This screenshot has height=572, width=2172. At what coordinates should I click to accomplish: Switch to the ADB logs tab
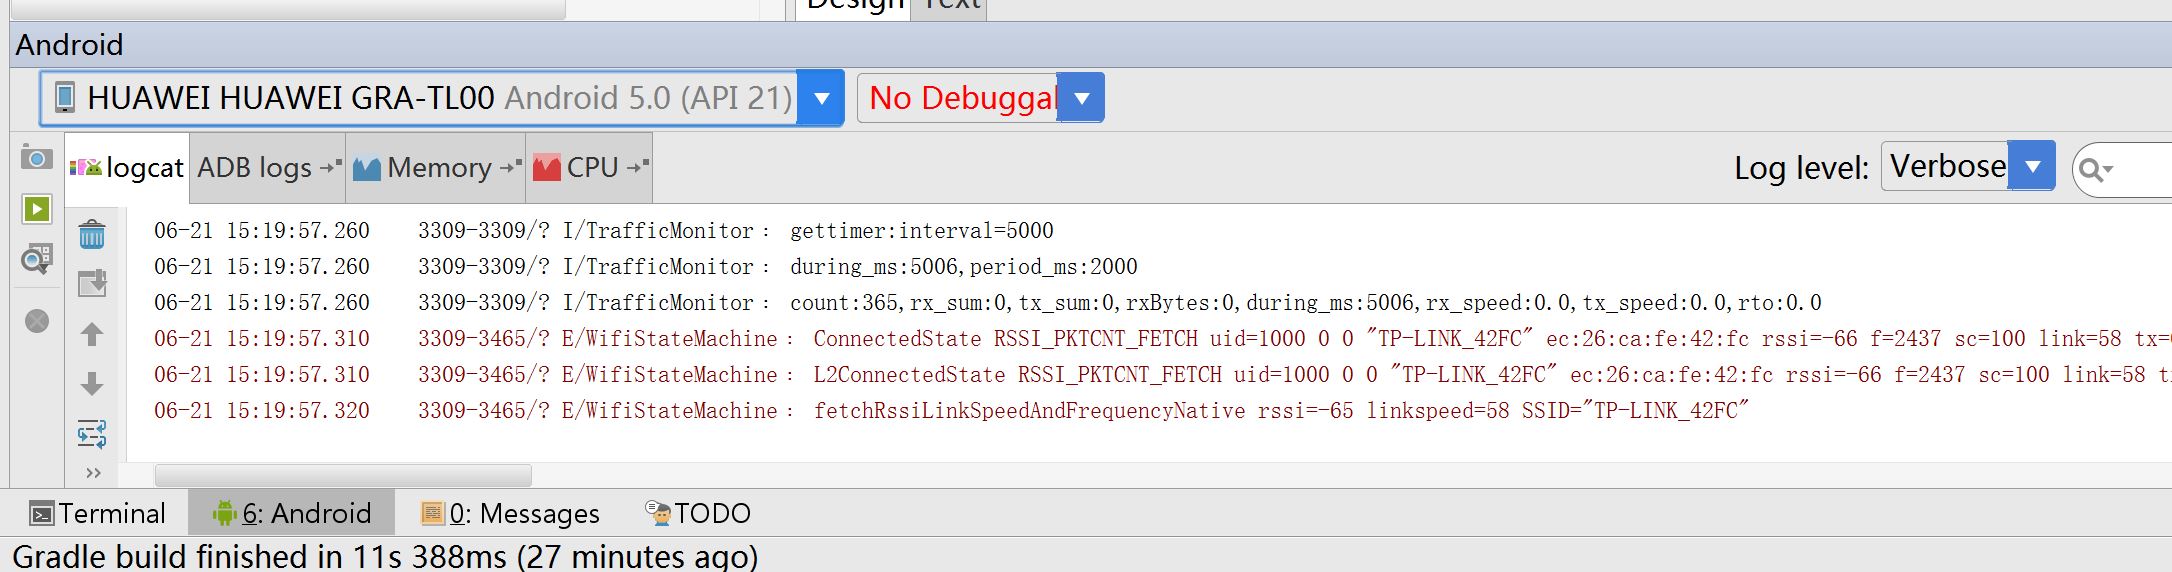point(267,168)
